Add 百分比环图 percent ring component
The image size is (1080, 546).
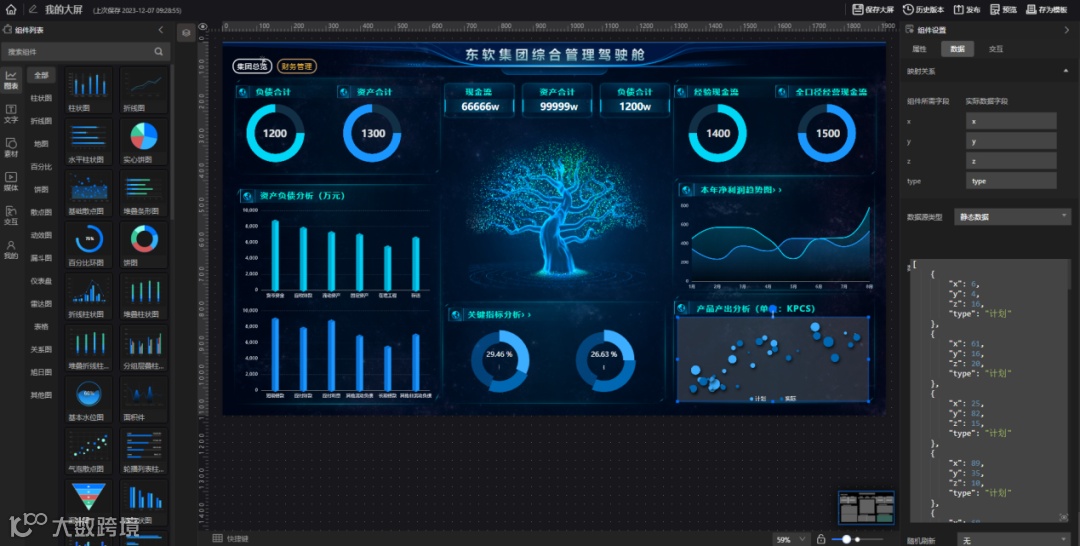tap(89, 244)
